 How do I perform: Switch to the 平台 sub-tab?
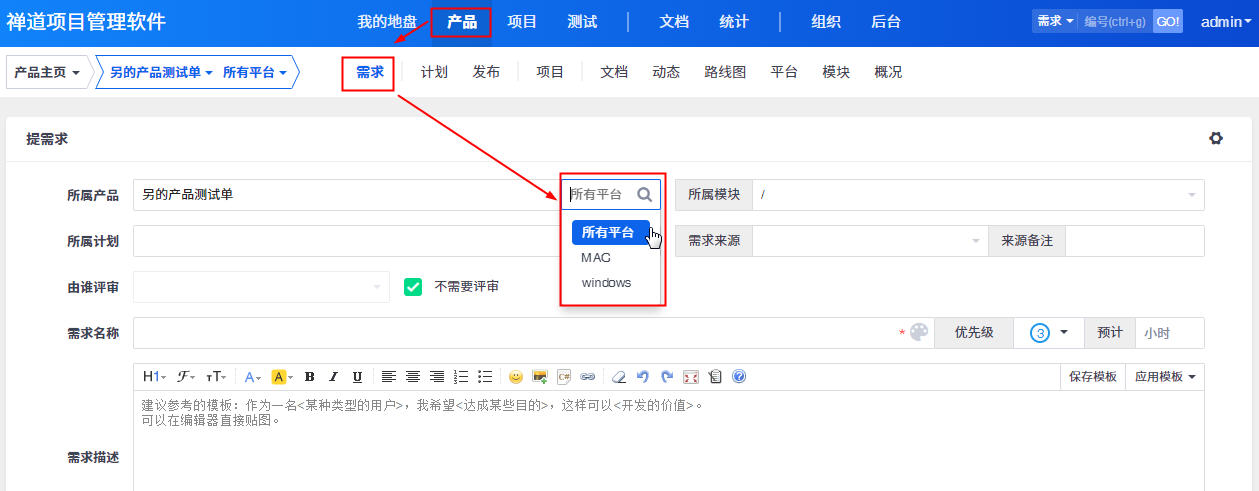[x=784, y=73]
